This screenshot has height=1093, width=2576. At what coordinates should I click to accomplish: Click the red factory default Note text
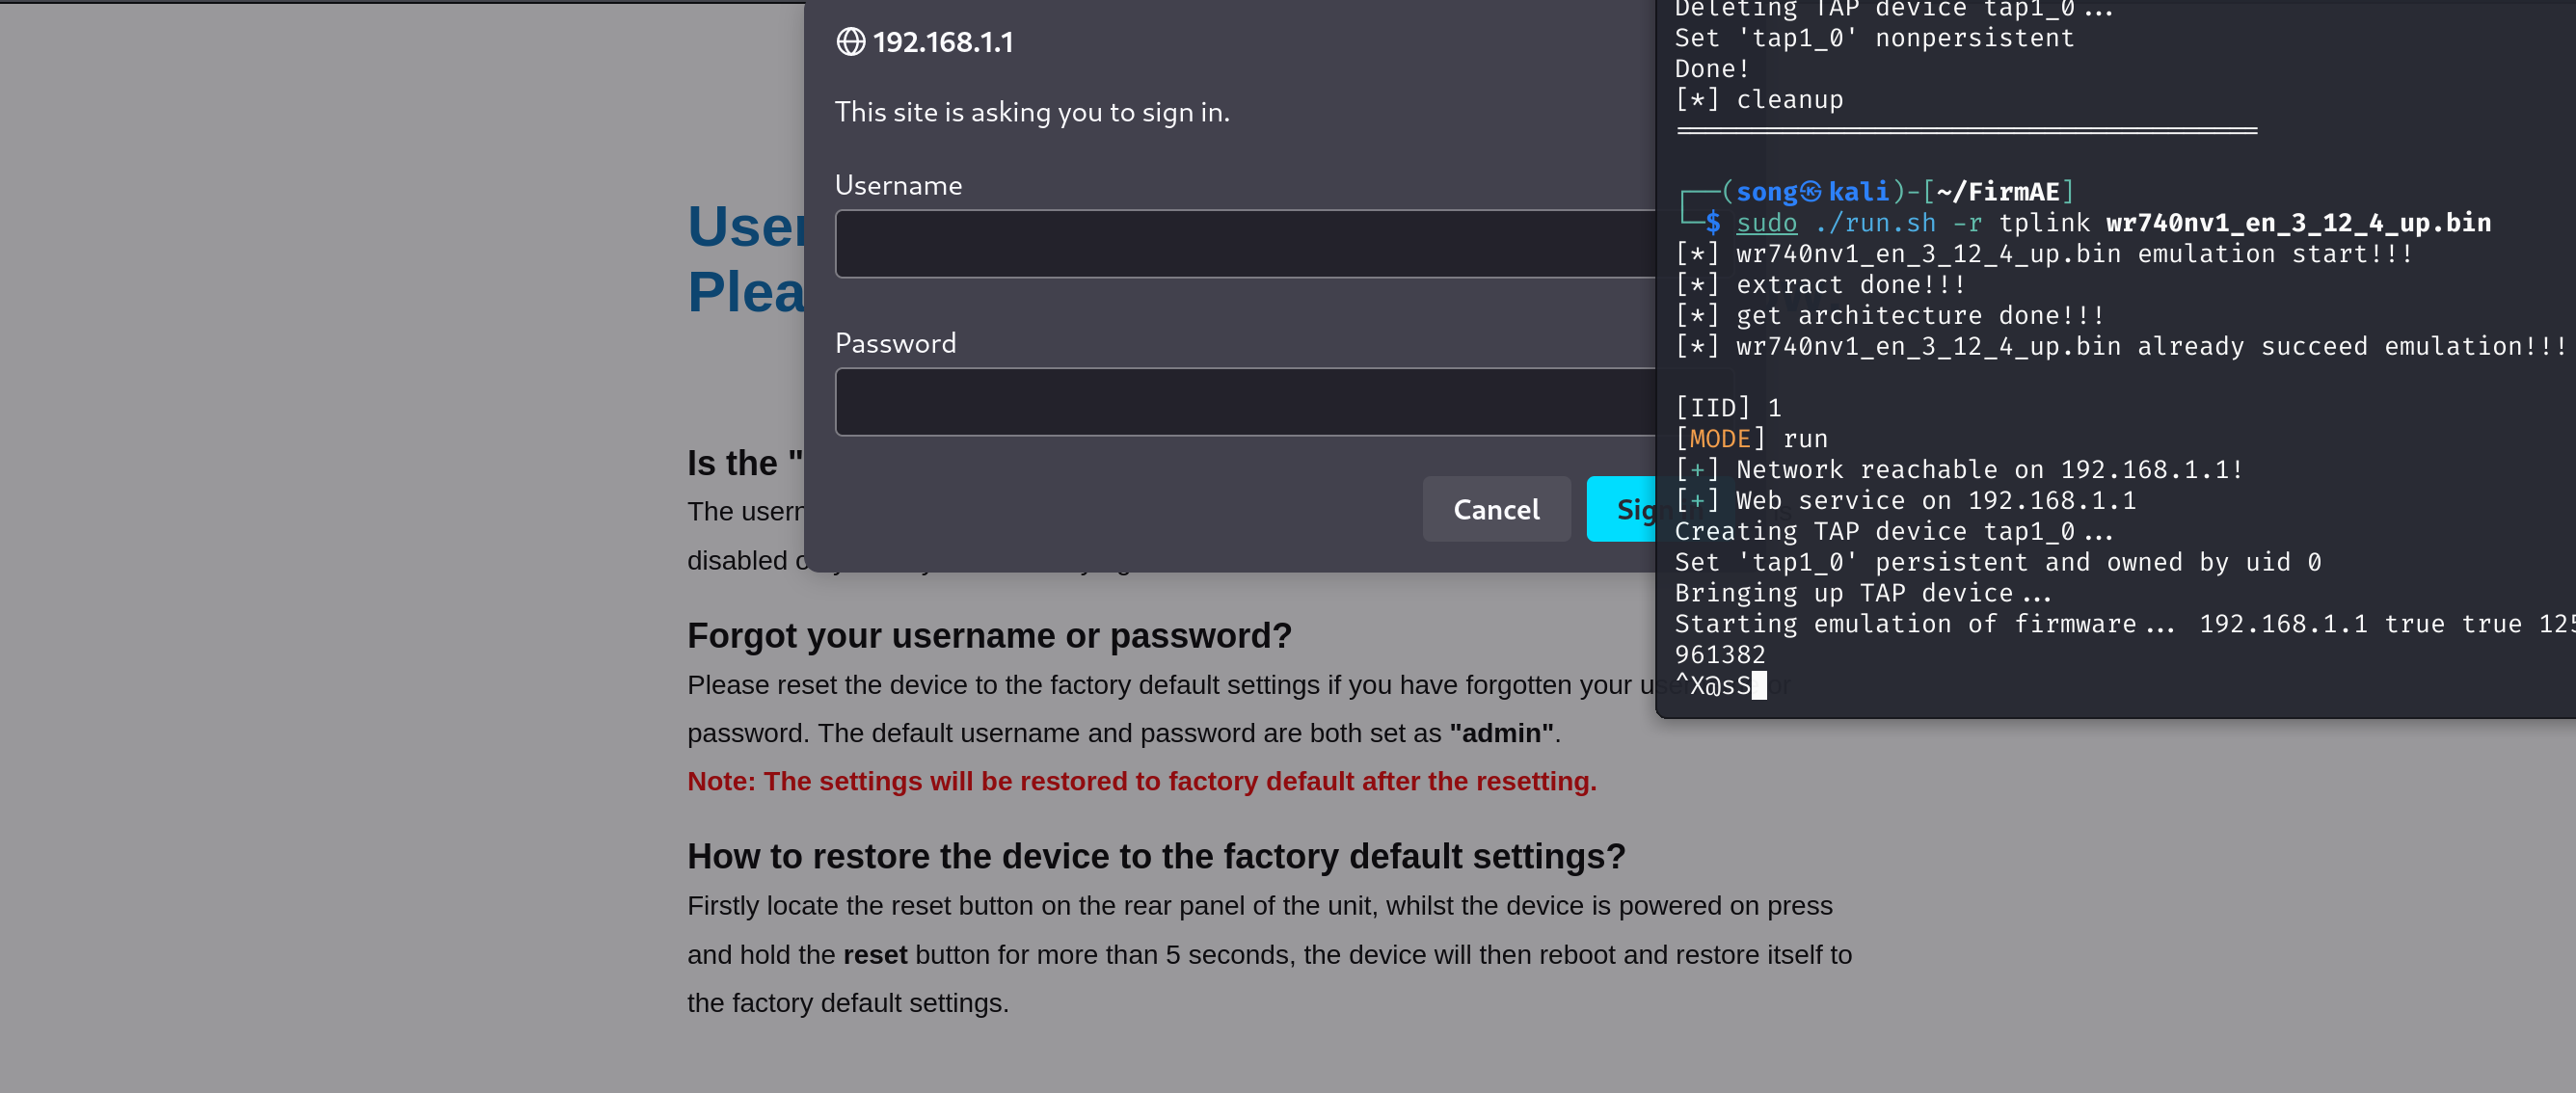1141,782
